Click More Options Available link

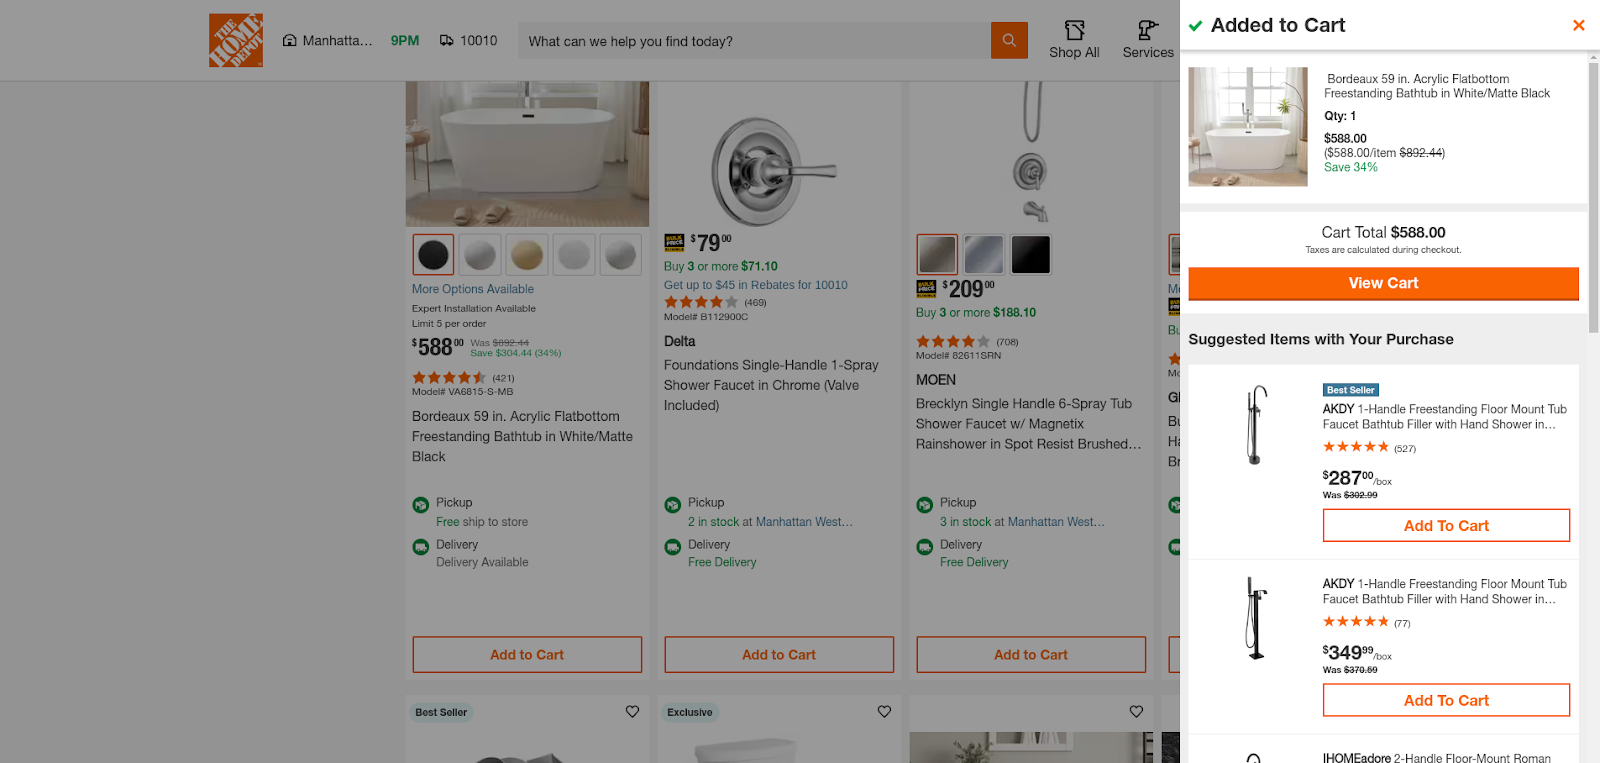(x=473, y=289)
